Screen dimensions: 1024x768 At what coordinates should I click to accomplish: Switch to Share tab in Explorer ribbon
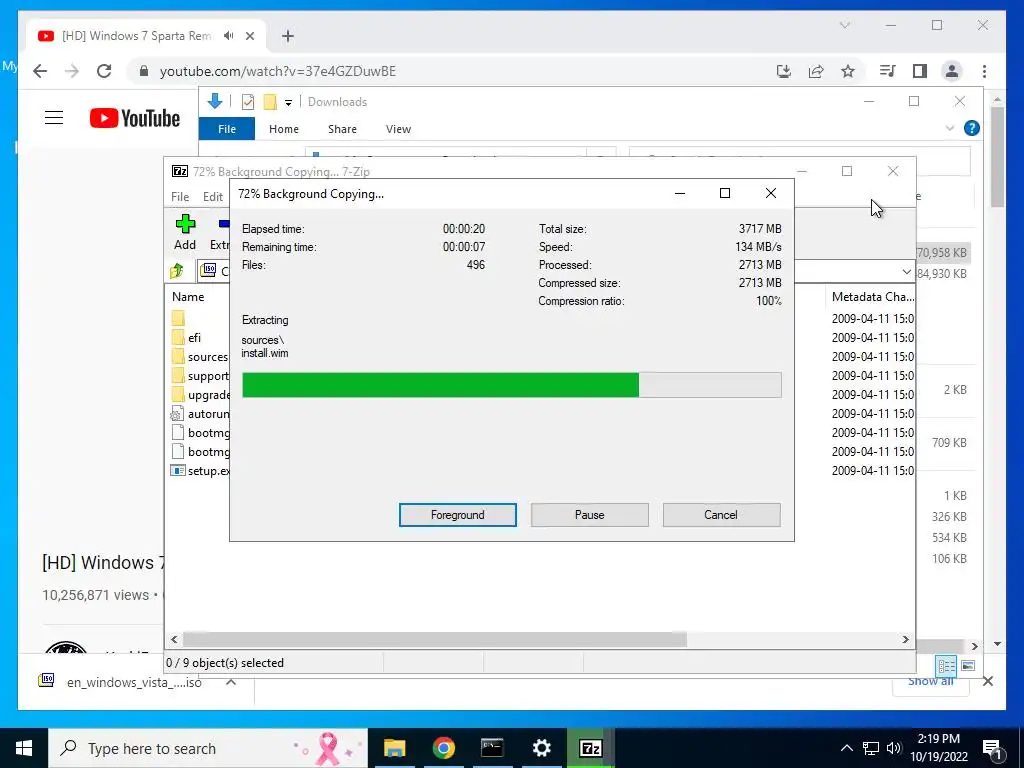[x=342, y=129]
